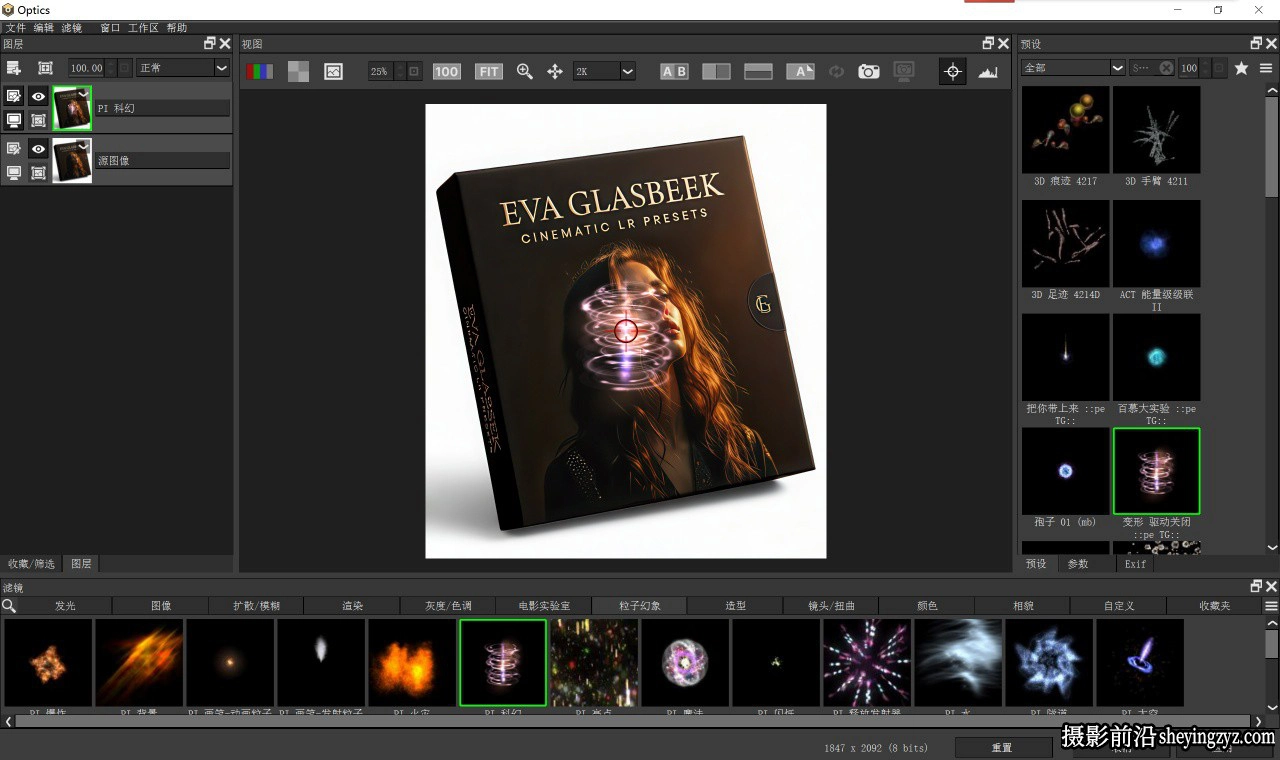Click the 源图像 layer name

tap(163, 160)
